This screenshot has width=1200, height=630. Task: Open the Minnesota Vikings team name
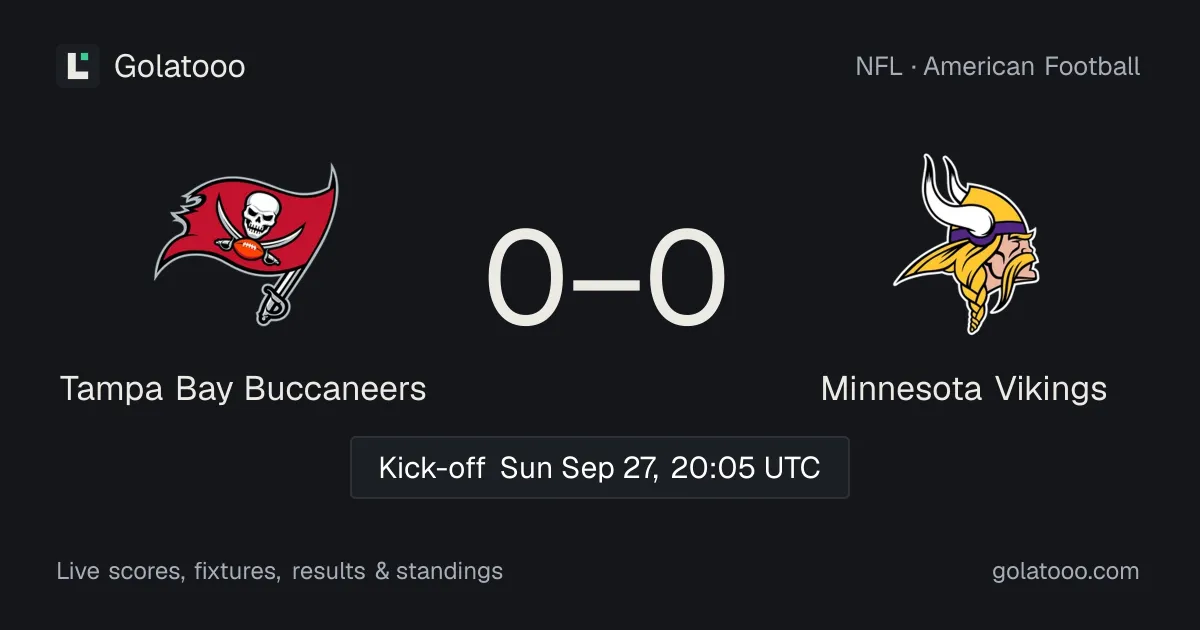point(964,389)
